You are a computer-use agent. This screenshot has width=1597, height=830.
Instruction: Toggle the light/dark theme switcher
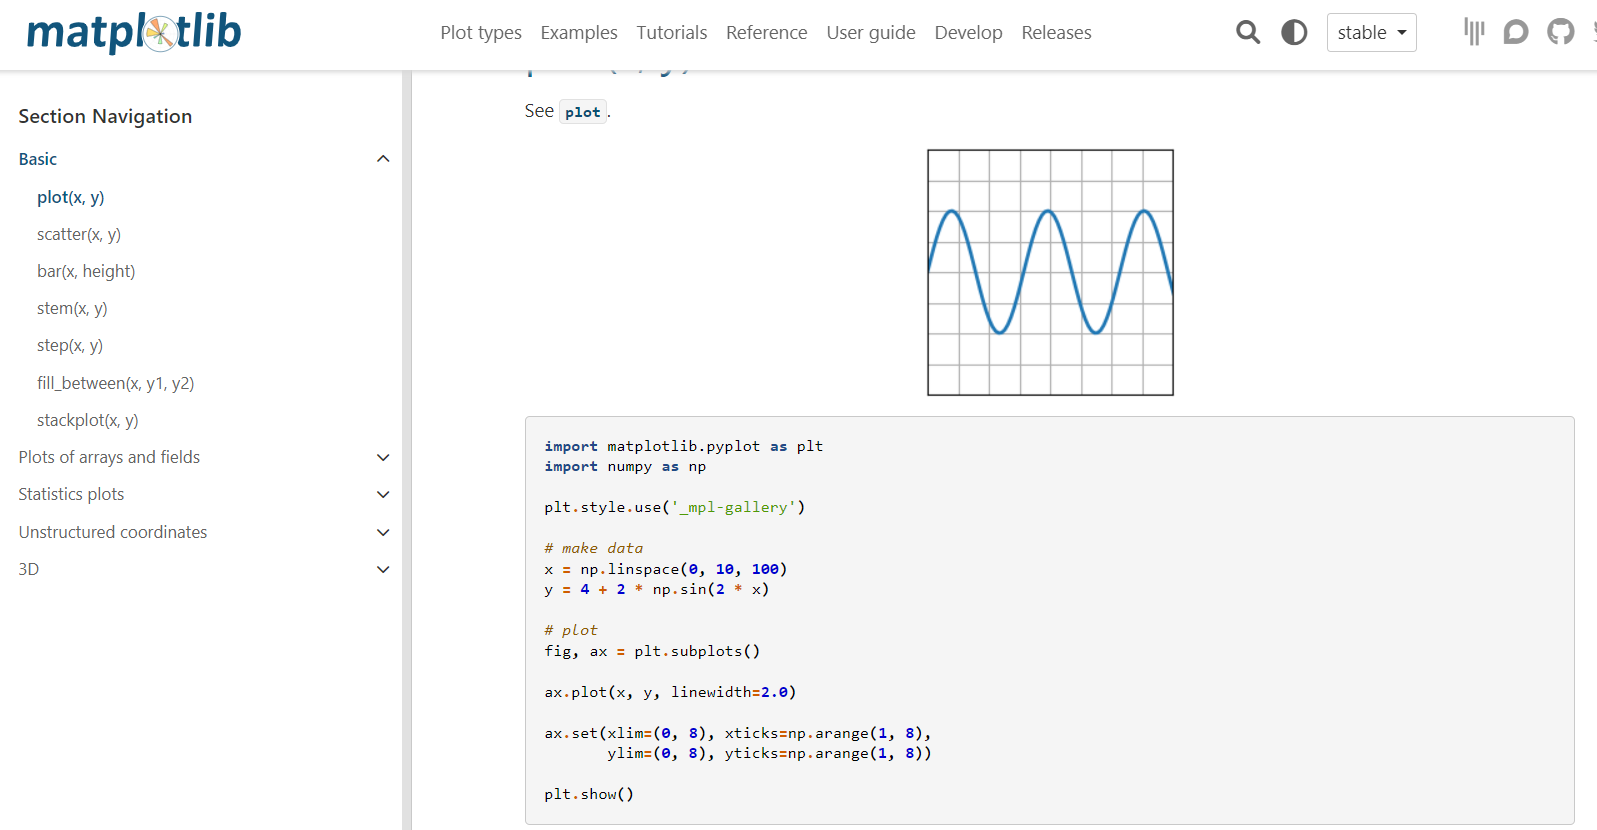[1294, 32]
